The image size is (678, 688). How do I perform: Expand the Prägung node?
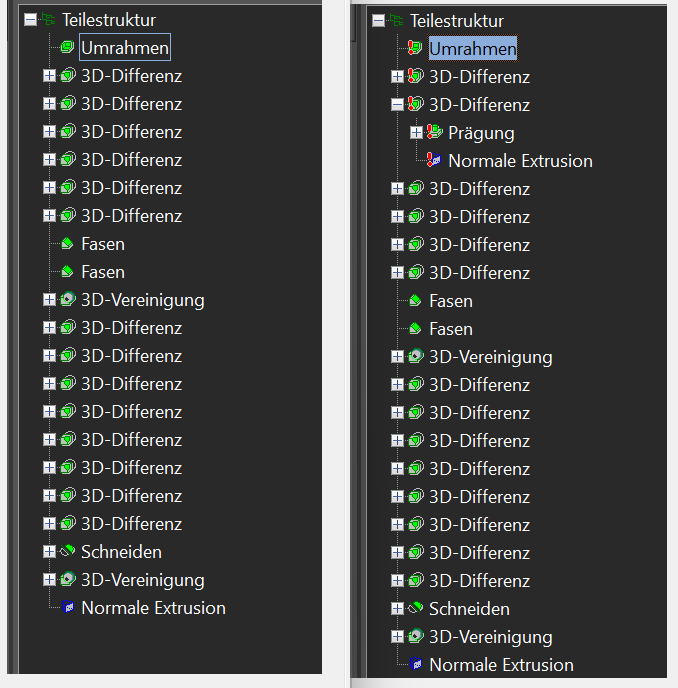click(416, 133)
